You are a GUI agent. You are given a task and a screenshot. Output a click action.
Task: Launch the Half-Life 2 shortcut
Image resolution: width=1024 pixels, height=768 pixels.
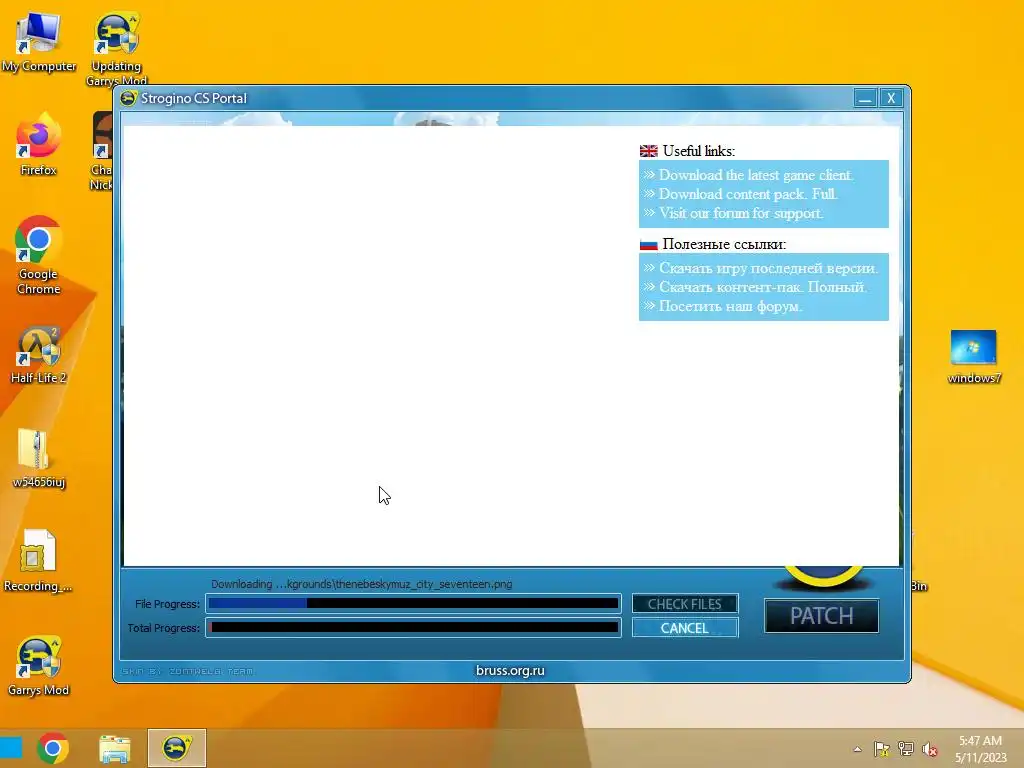[38, 355]
